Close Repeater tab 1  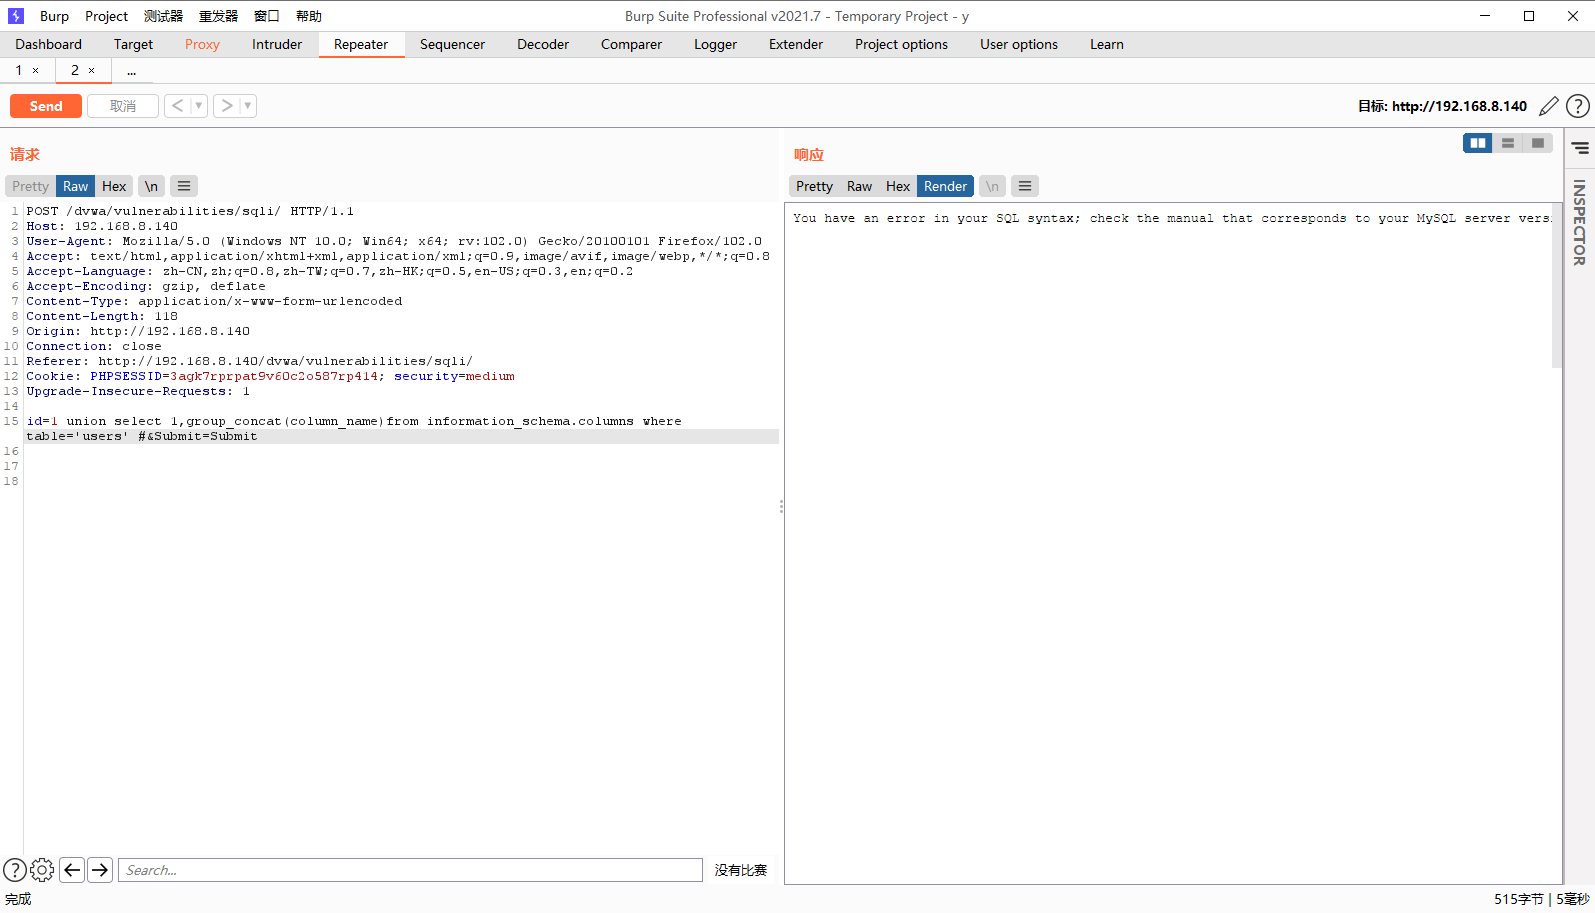tap(36, 71)
